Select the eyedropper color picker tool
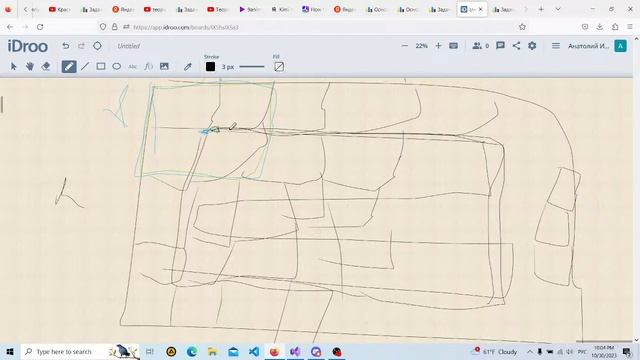640x360 pixels. coord(188,67)
